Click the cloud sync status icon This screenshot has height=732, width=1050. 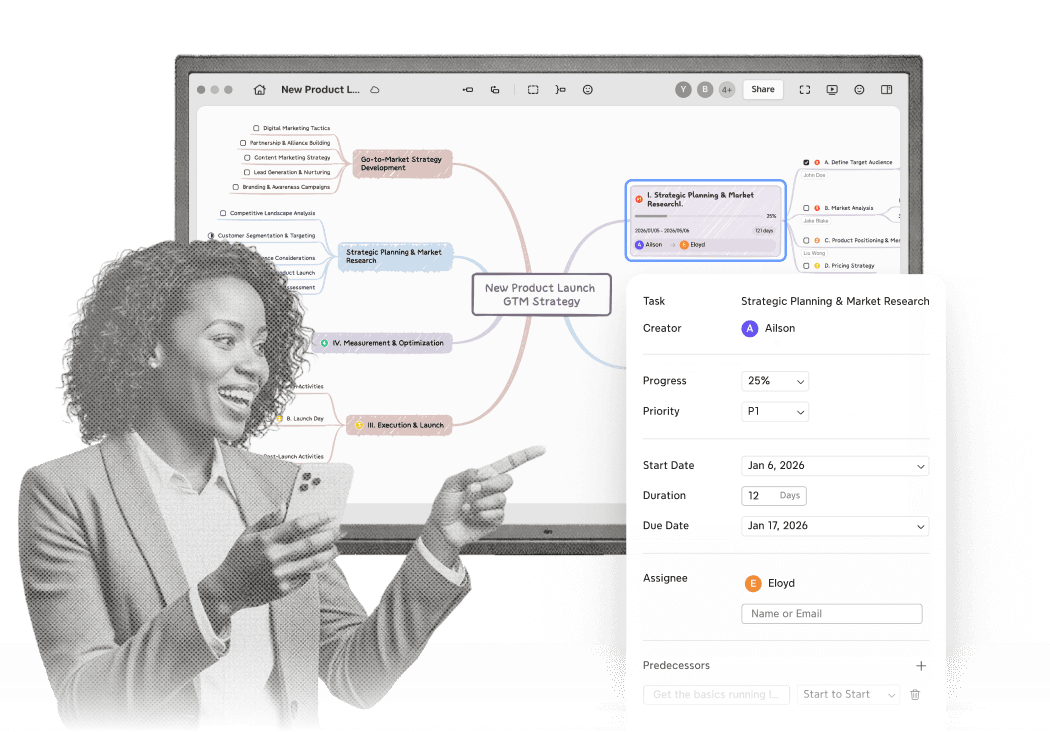tap(375, 90)
